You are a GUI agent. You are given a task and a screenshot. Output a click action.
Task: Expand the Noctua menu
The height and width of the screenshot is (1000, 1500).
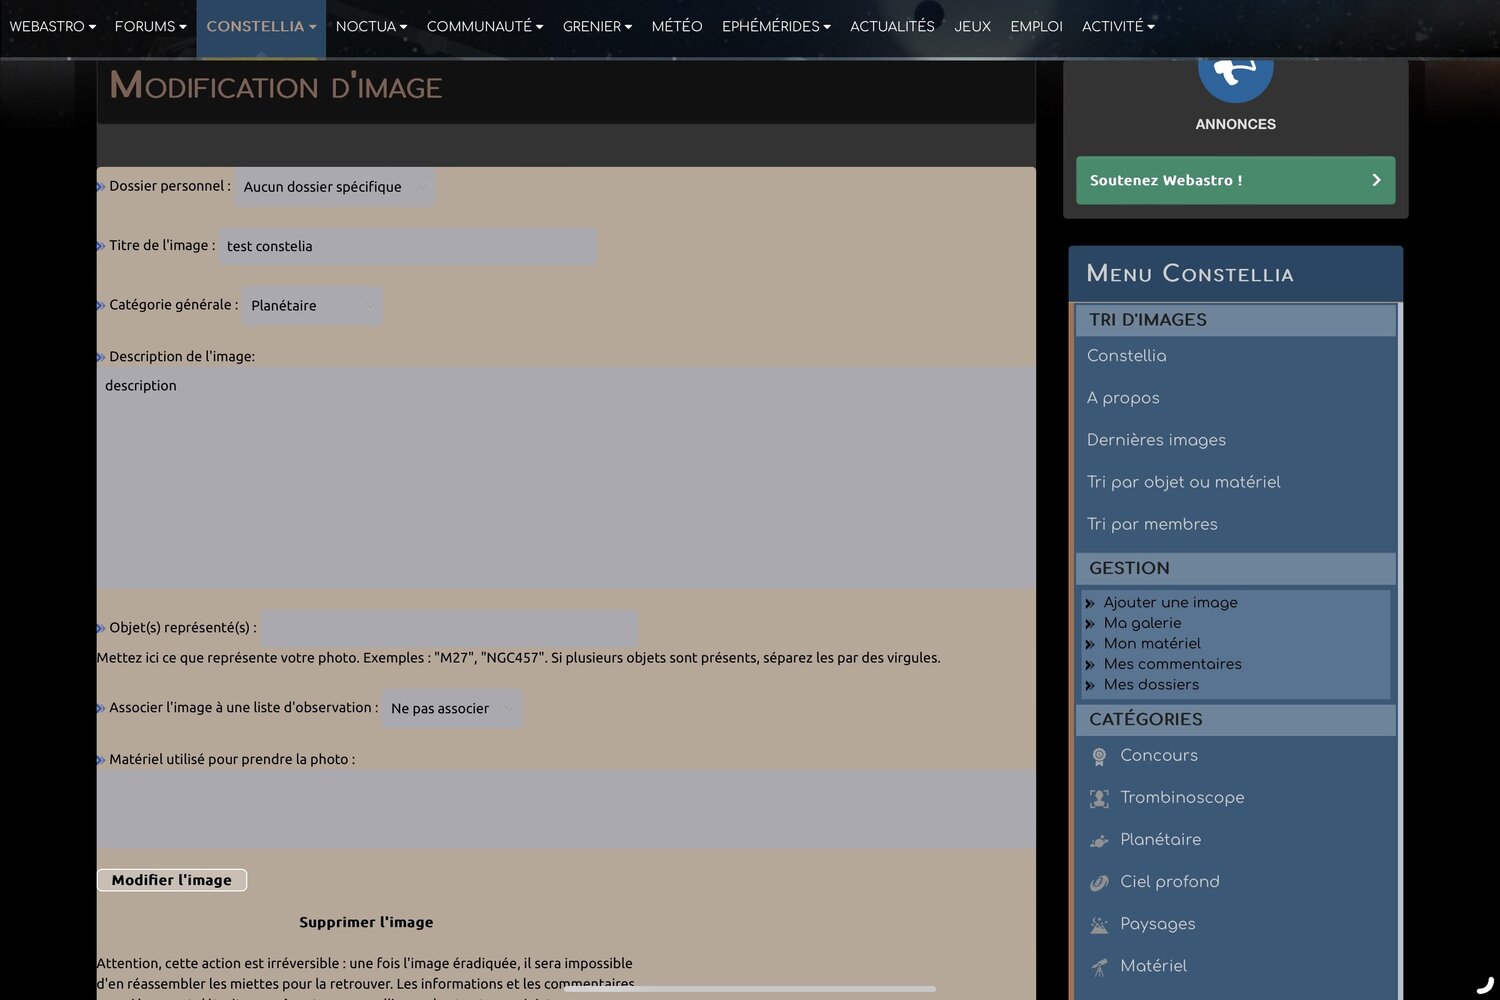[371, 27]
